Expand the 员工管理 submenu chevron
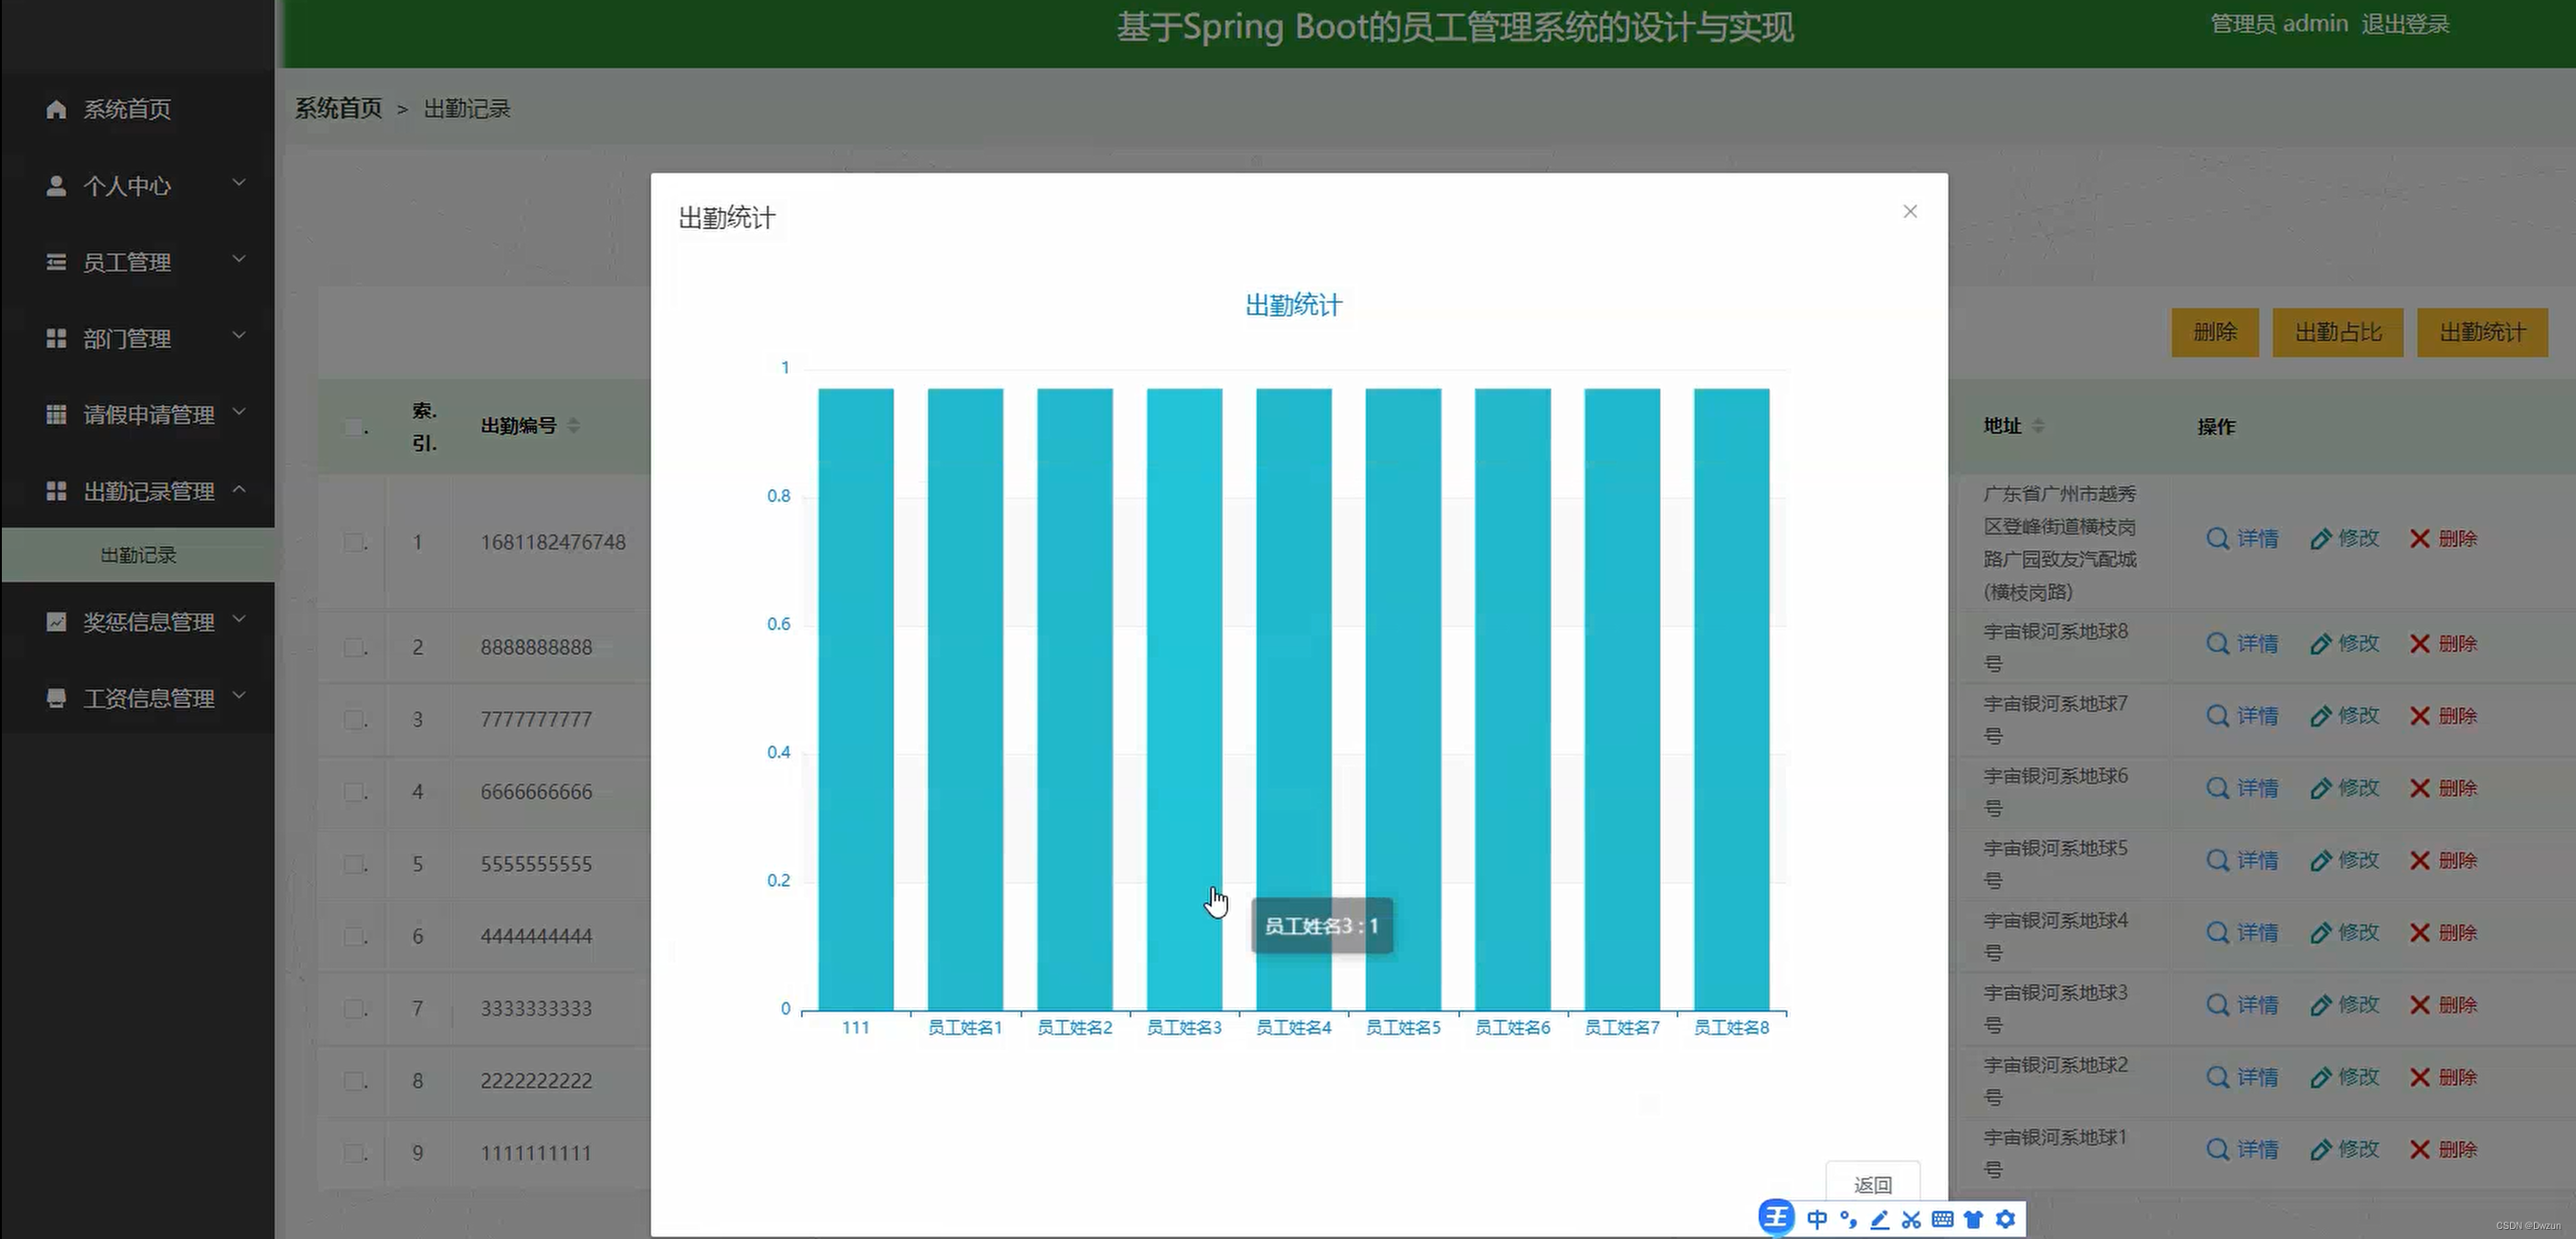Viewport: 2576px width, 1239px height. tap(239, 260)
